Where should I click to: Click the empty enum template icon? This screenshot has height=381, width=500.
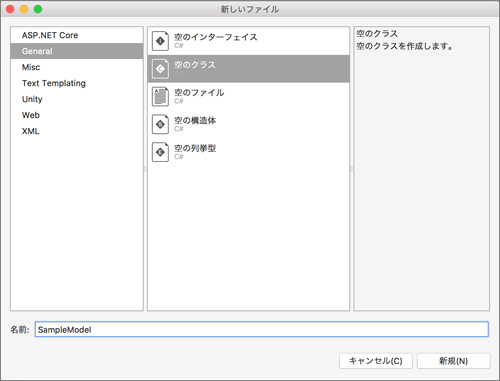160,152
